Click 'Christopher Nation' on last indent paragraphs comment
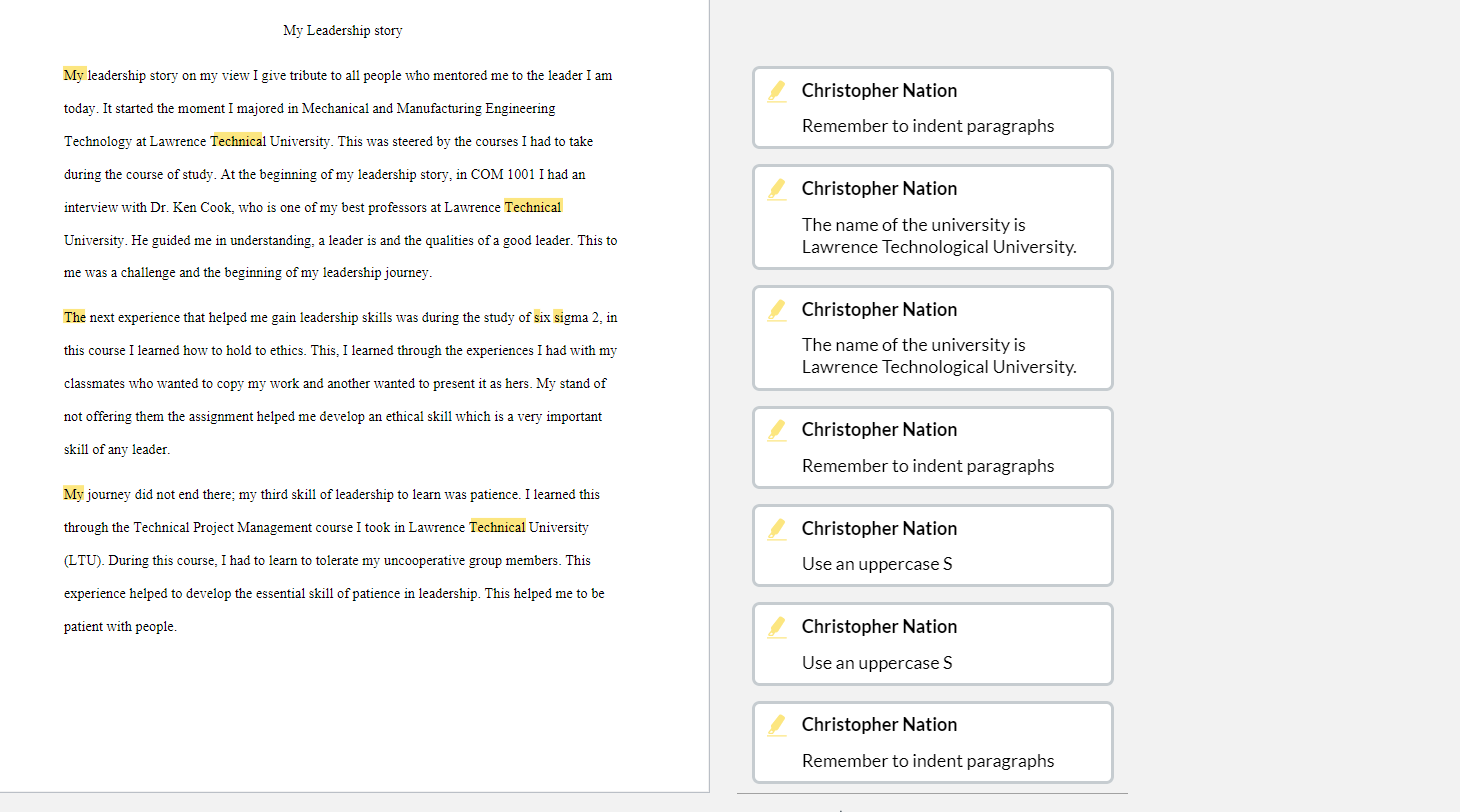The width and height of the screenshot is (1460, 812). coord(879,725)
